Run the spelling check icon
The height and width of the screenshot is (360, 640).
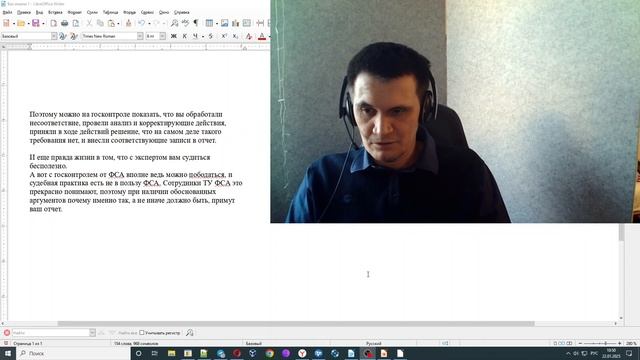click(x=185, y=23)
